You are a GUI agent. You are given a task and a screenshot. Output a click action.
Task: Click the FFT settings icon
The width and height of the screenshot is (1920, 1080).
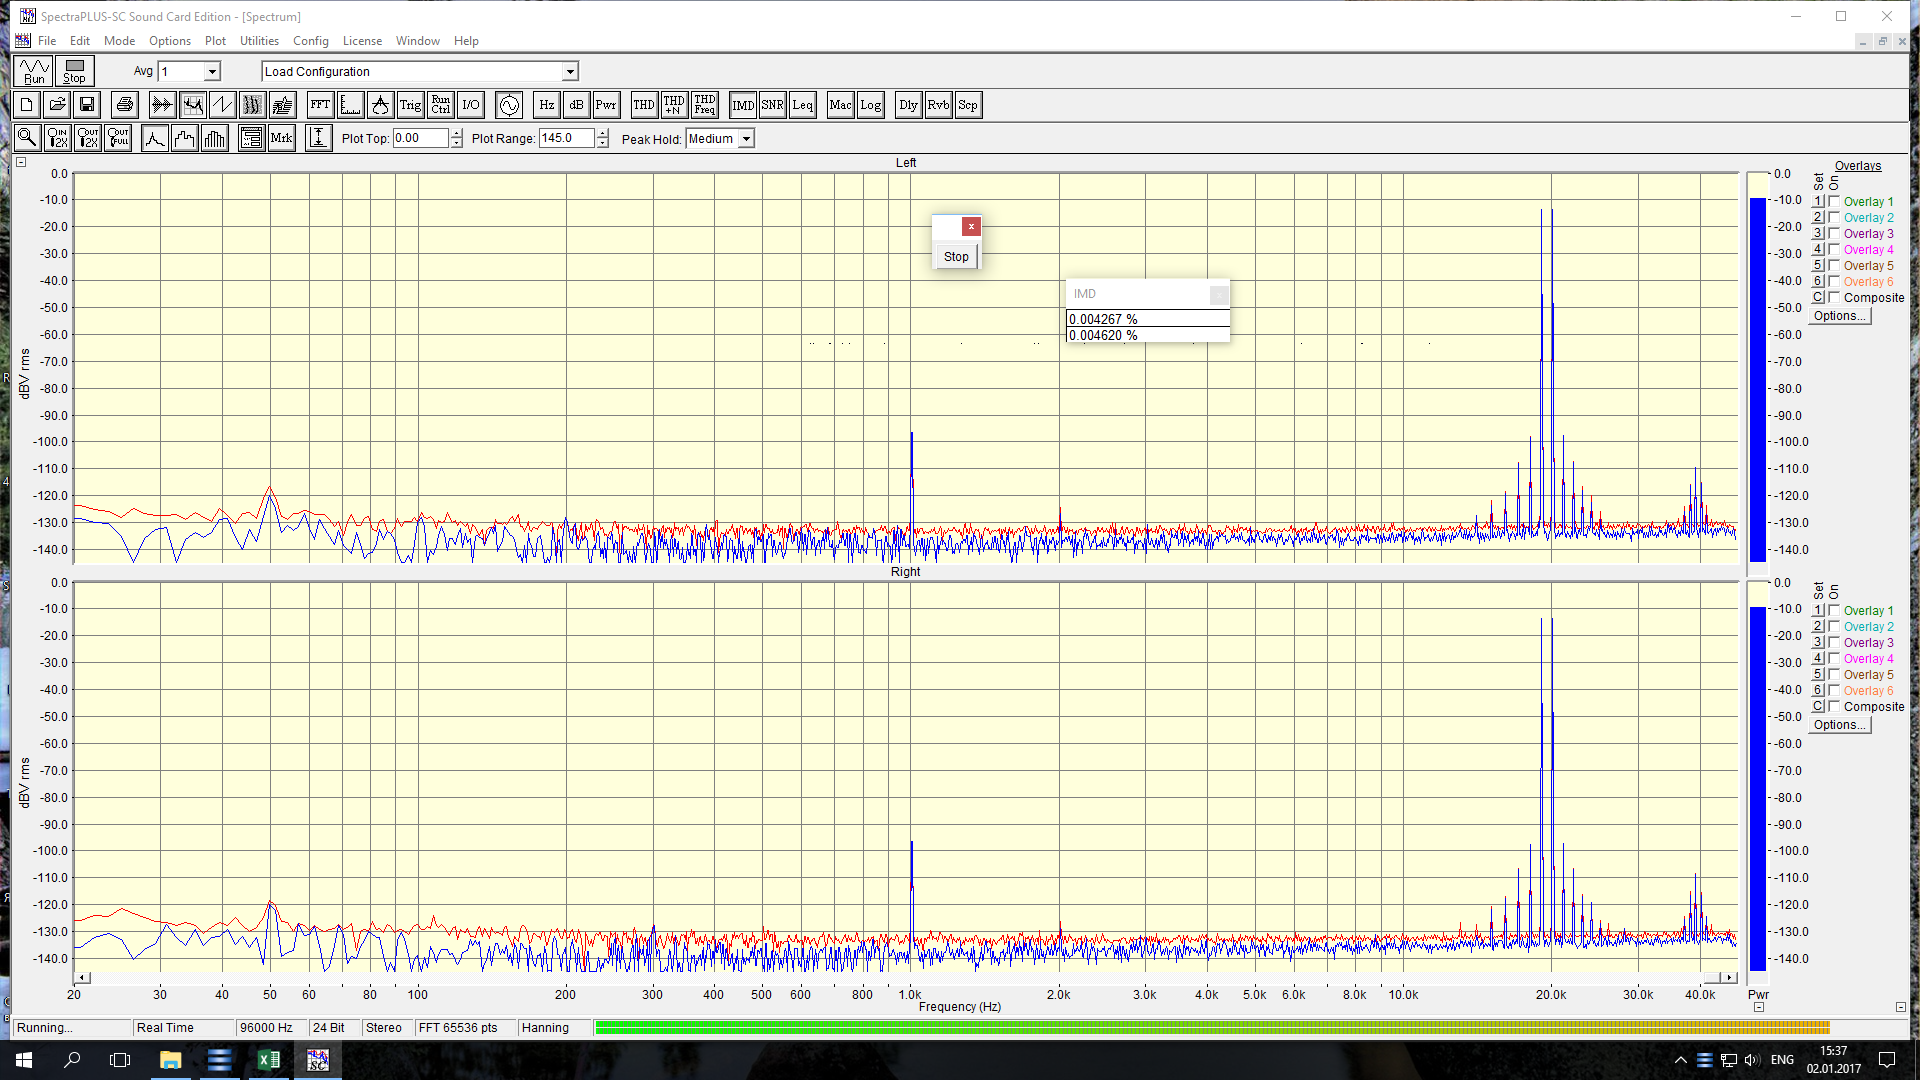320,105
